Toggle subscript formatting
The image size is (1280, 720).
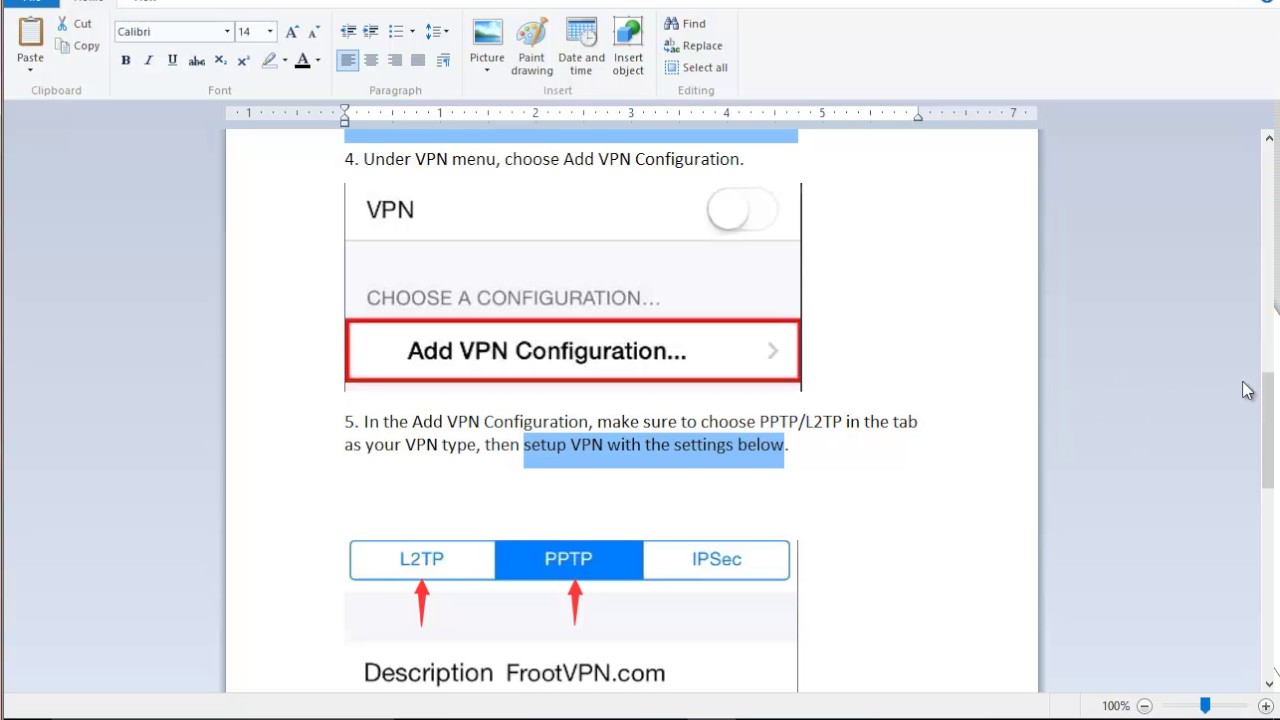(220, 61)
